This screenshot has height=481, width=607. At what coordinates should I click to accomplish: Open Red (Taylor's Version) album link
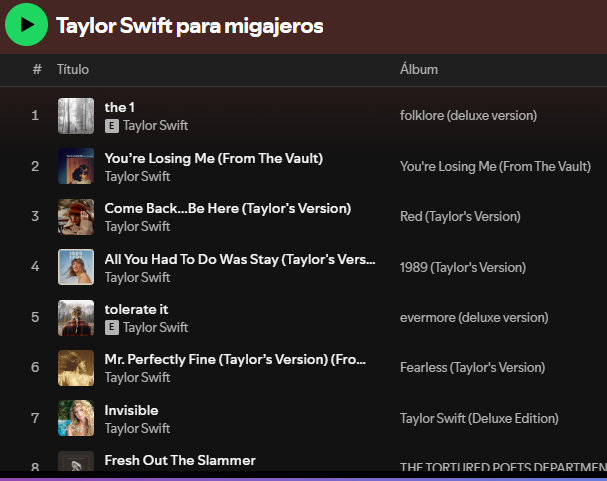460,217
